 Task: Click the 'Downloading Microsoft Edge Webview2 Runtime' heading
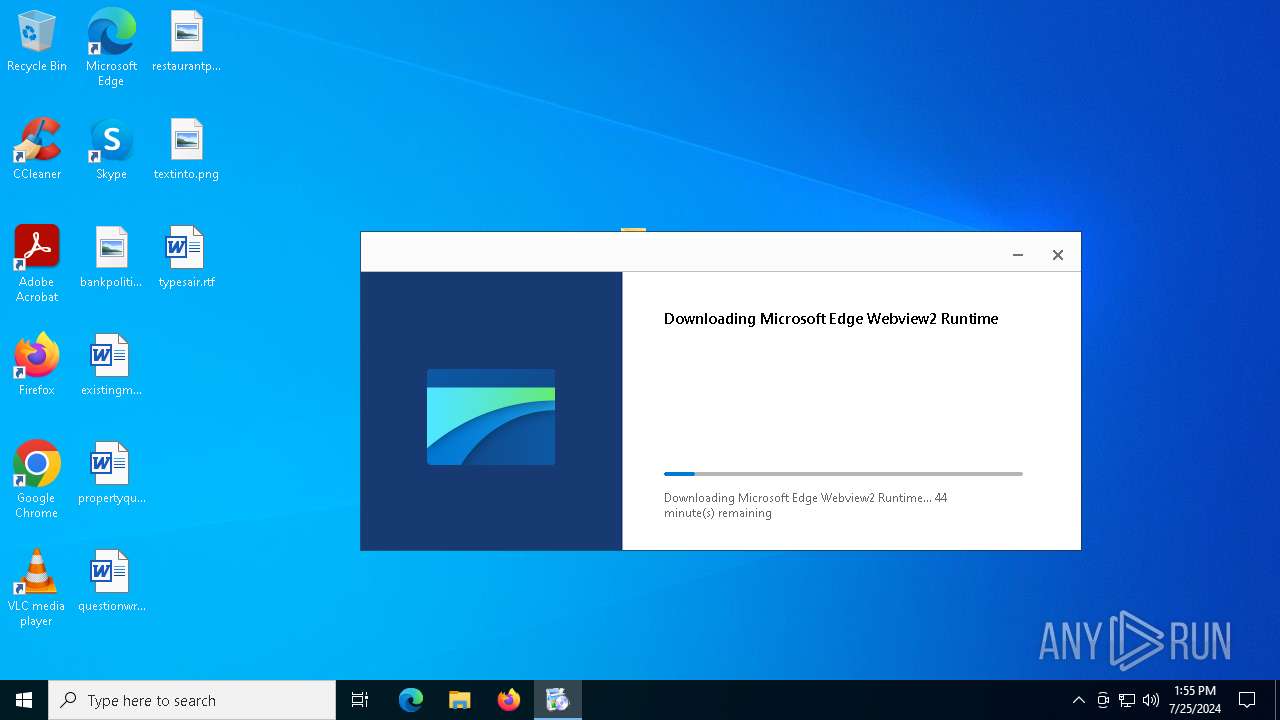[x=831, y=319]
